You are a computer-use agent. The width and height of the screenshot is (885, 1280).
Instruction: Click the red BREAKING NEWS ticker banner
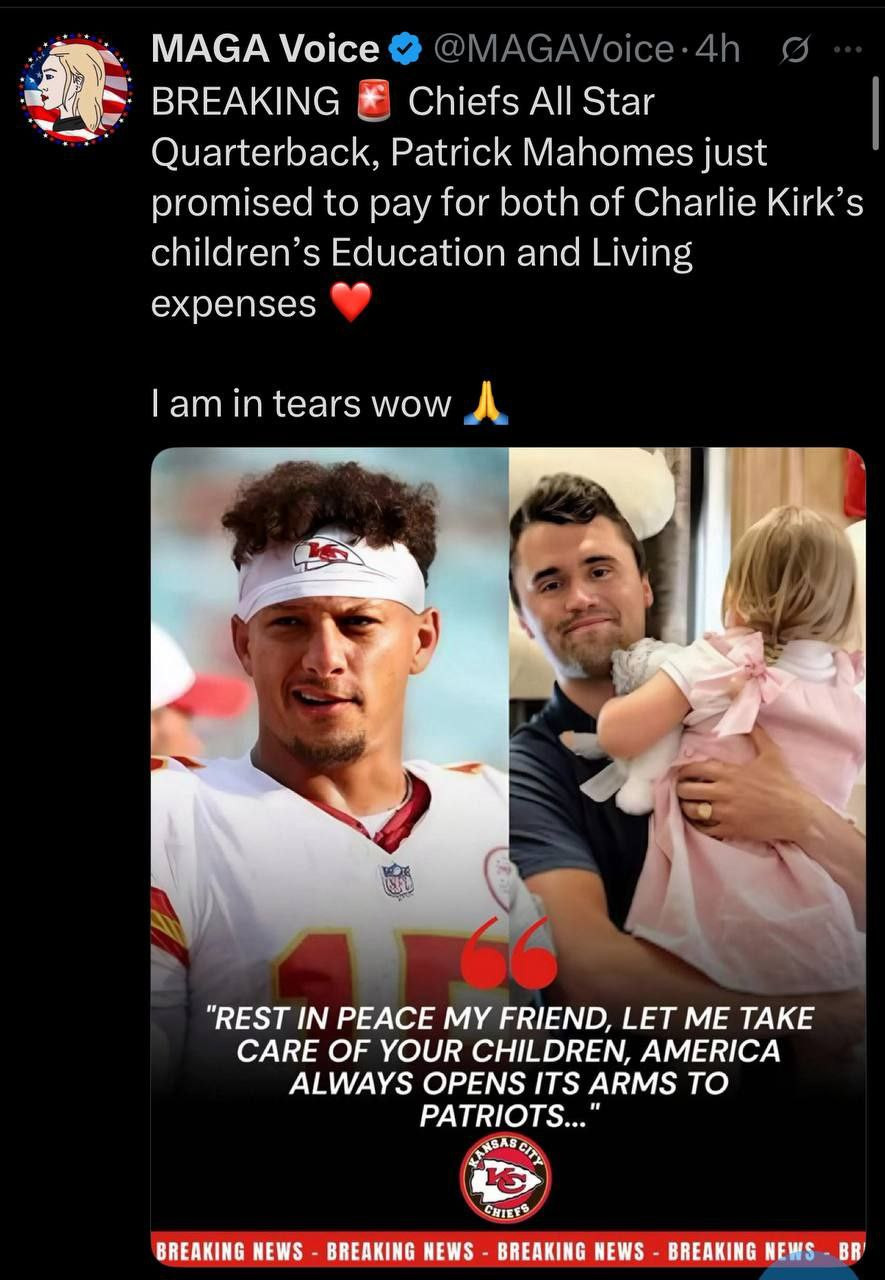pos(508,1250)
